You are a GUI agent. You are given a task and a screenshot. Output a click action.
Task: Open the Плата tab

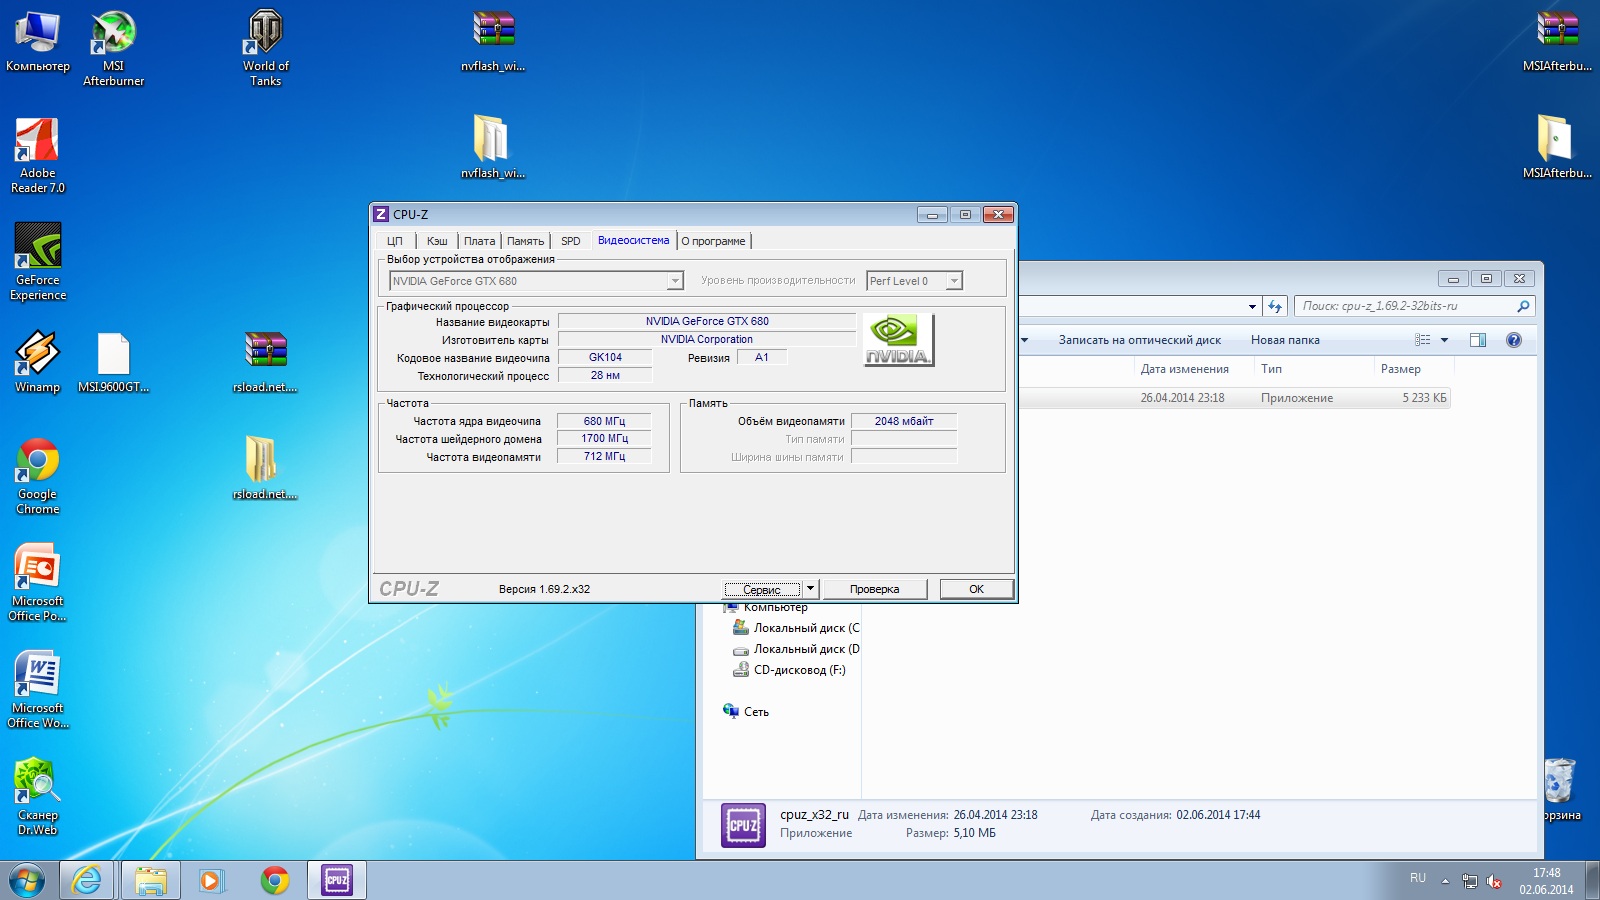479,241
